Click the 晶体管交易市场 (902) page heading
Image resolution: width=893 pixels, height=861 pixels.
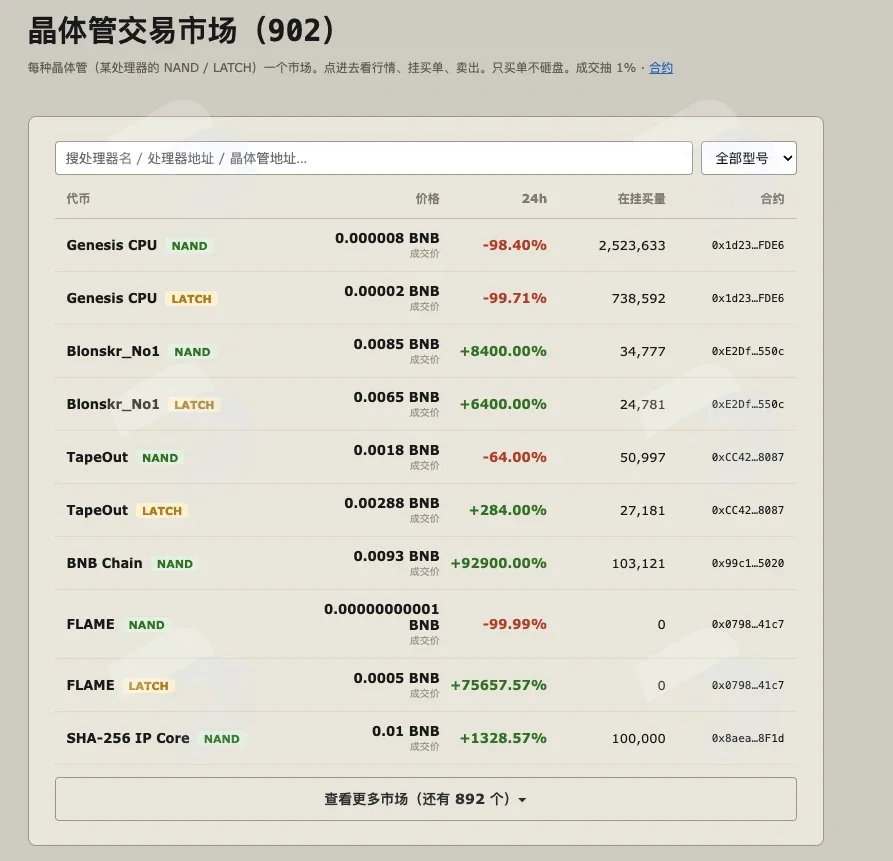point(182,30)
